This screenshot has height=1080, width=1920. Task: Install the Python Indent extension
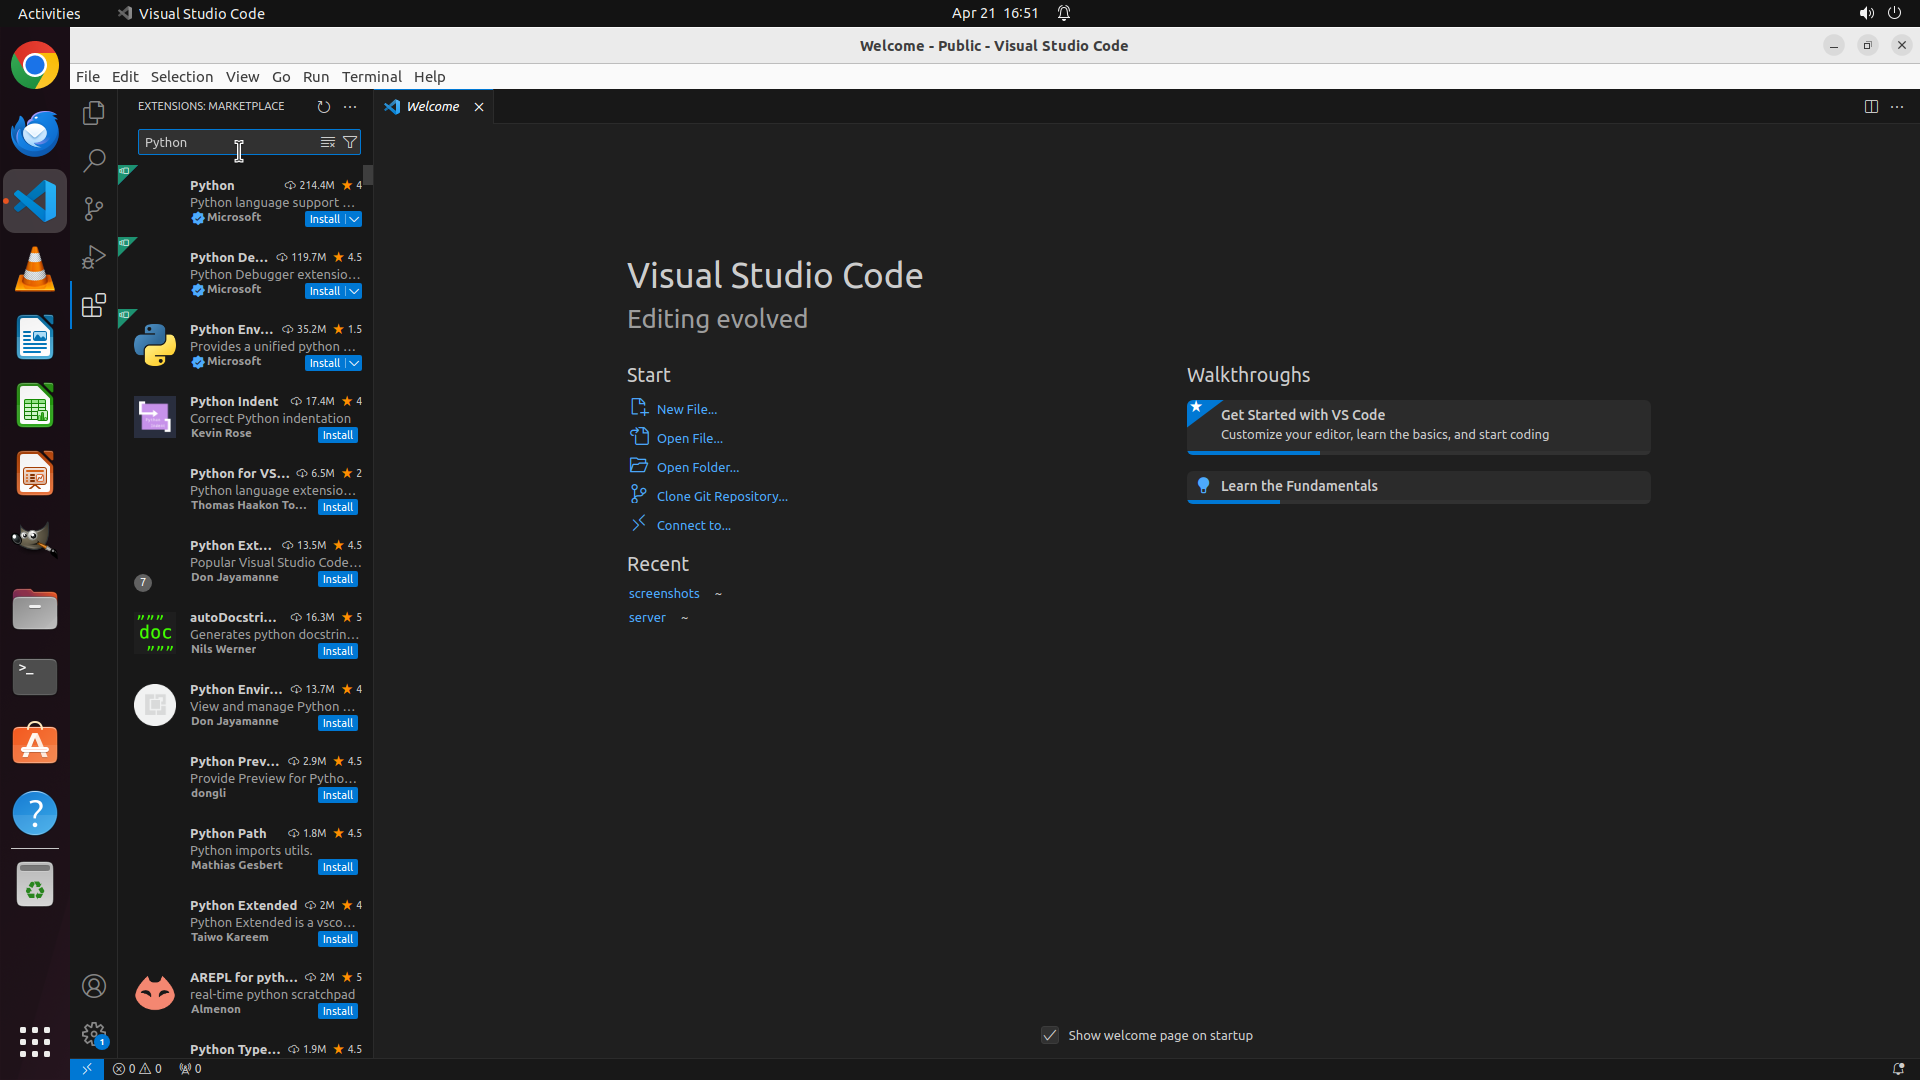[x=338, y=435]
